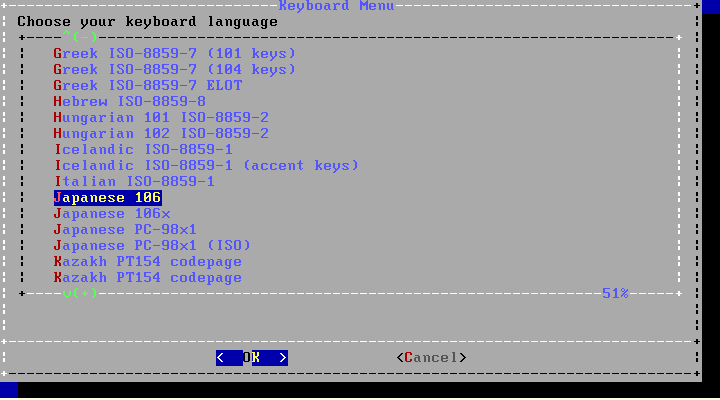Screen dimensions: 720x400
Task: Select Hungarian 101 ISO-8859-2 entry
Action: click(161, 118)
